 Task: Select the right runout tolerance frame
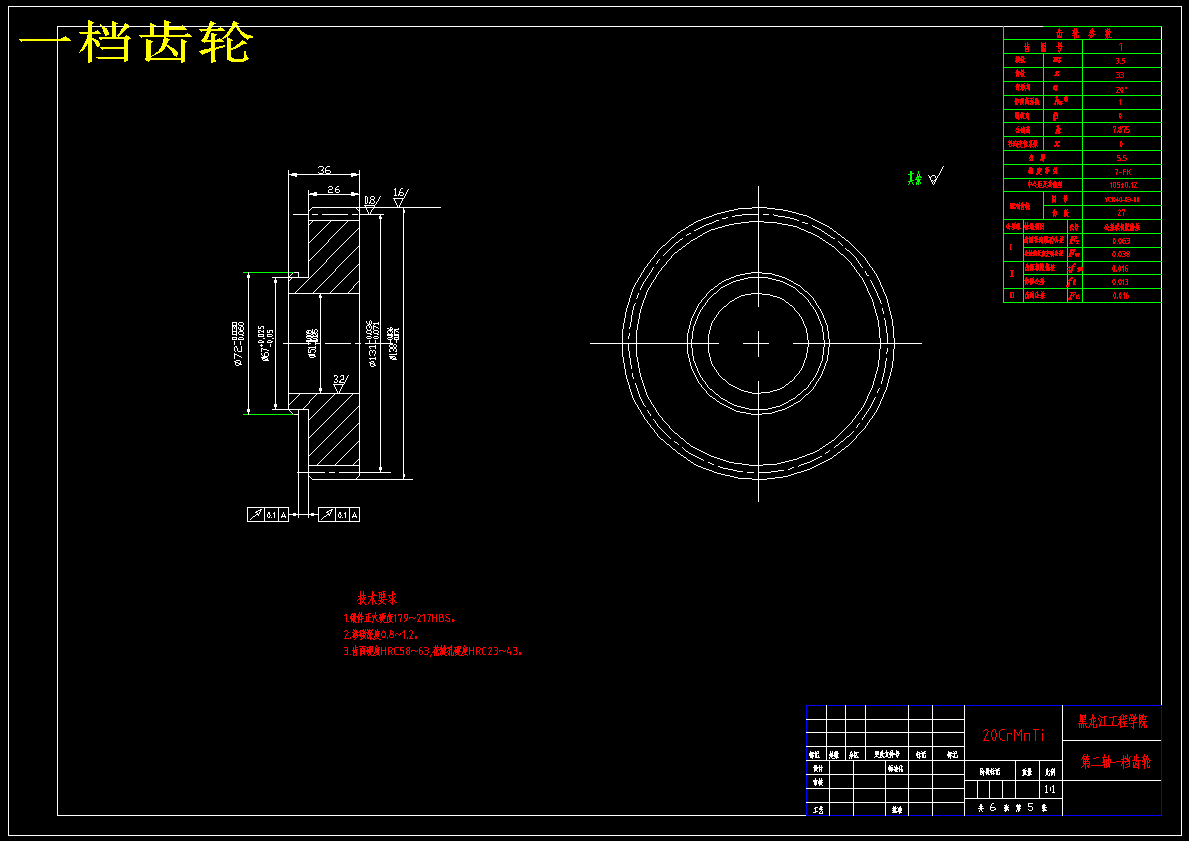339,515
